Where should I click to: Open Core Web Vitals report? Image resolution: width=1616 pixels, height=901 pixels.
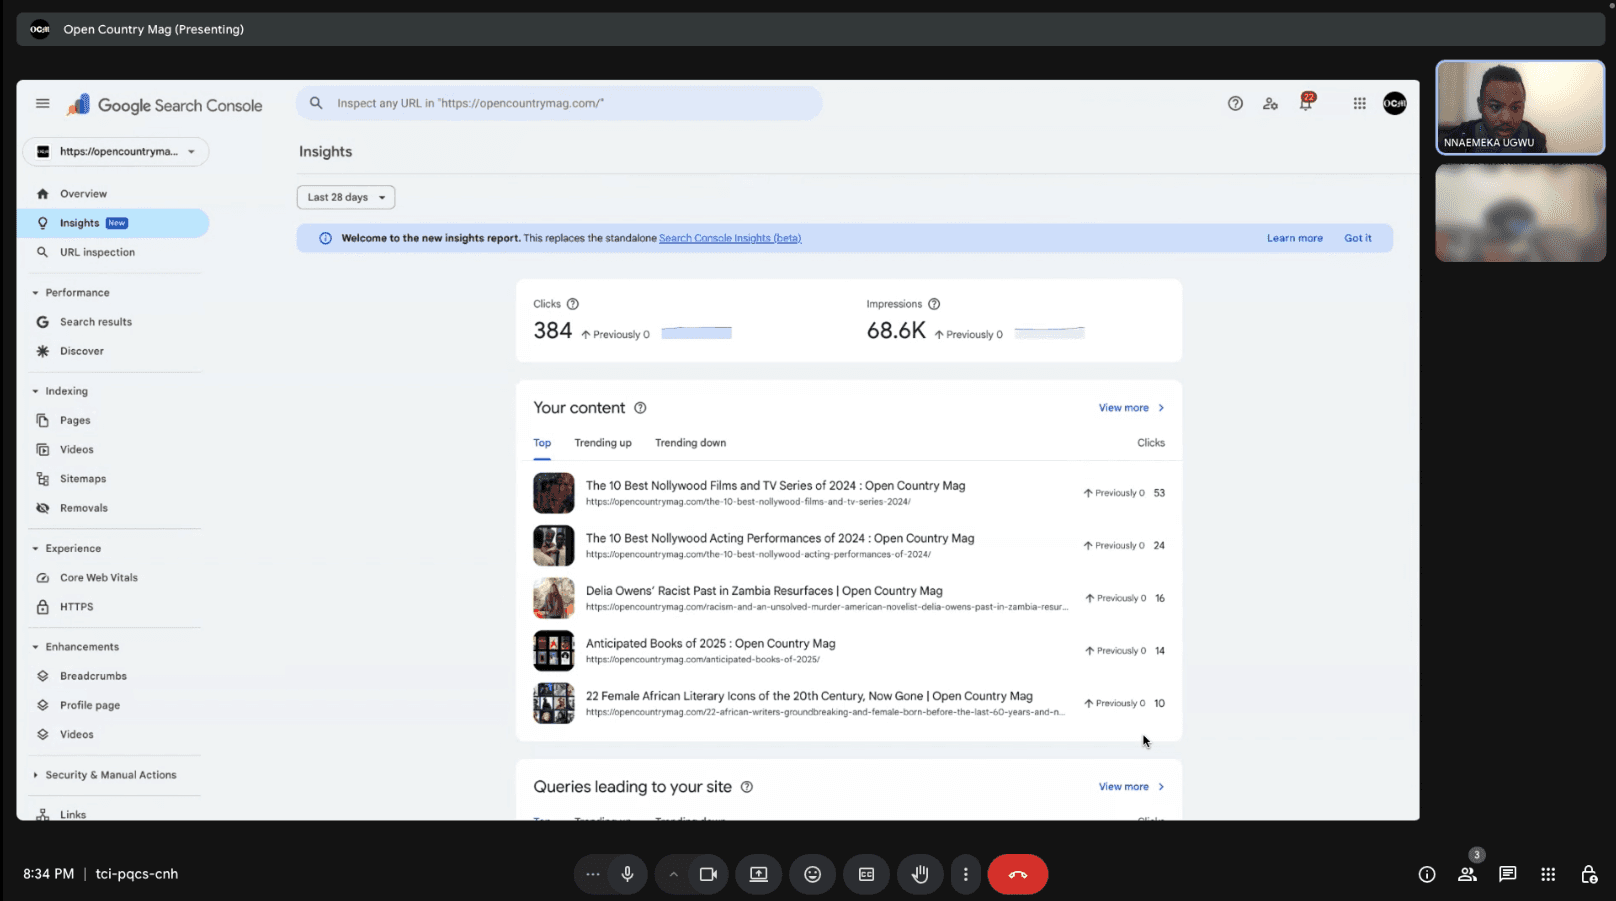click(x=112, y=578)
